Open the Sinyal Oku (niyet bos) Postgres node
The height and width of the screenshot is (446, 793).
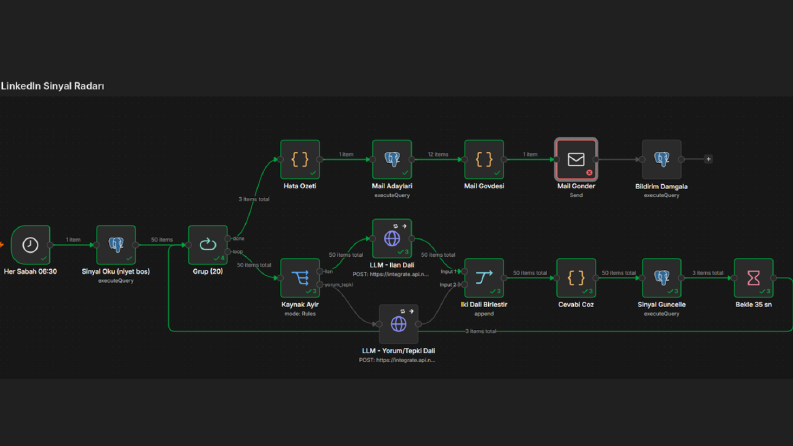pos(116,245)
